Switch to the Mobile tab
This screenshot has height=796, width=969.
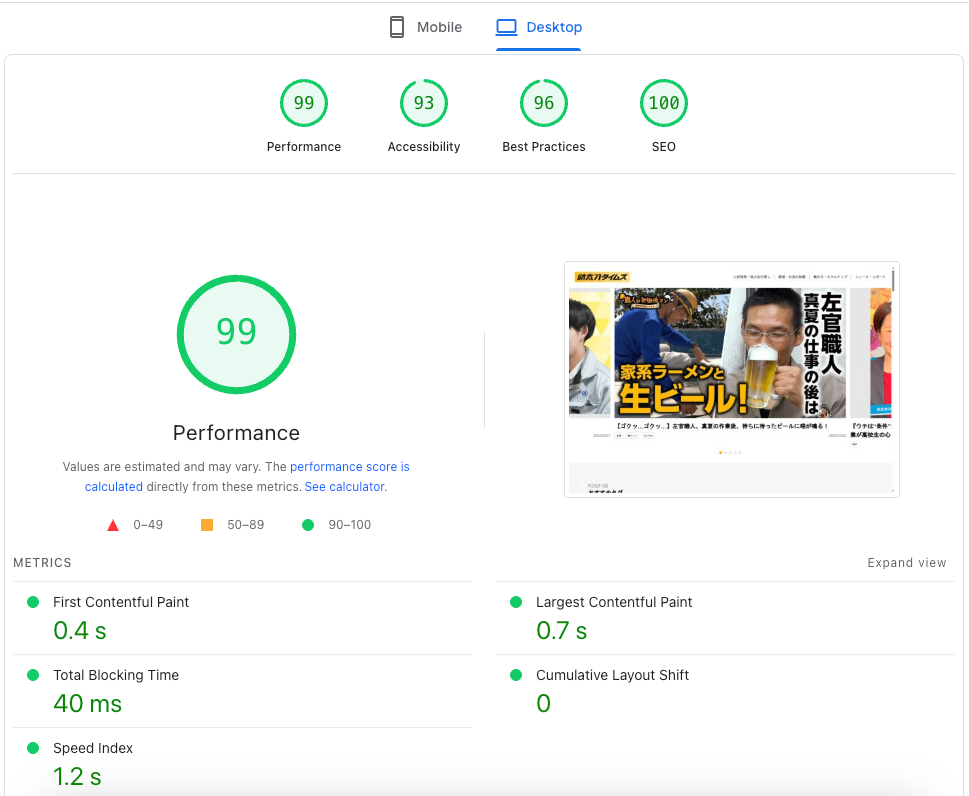click(425, 27)
